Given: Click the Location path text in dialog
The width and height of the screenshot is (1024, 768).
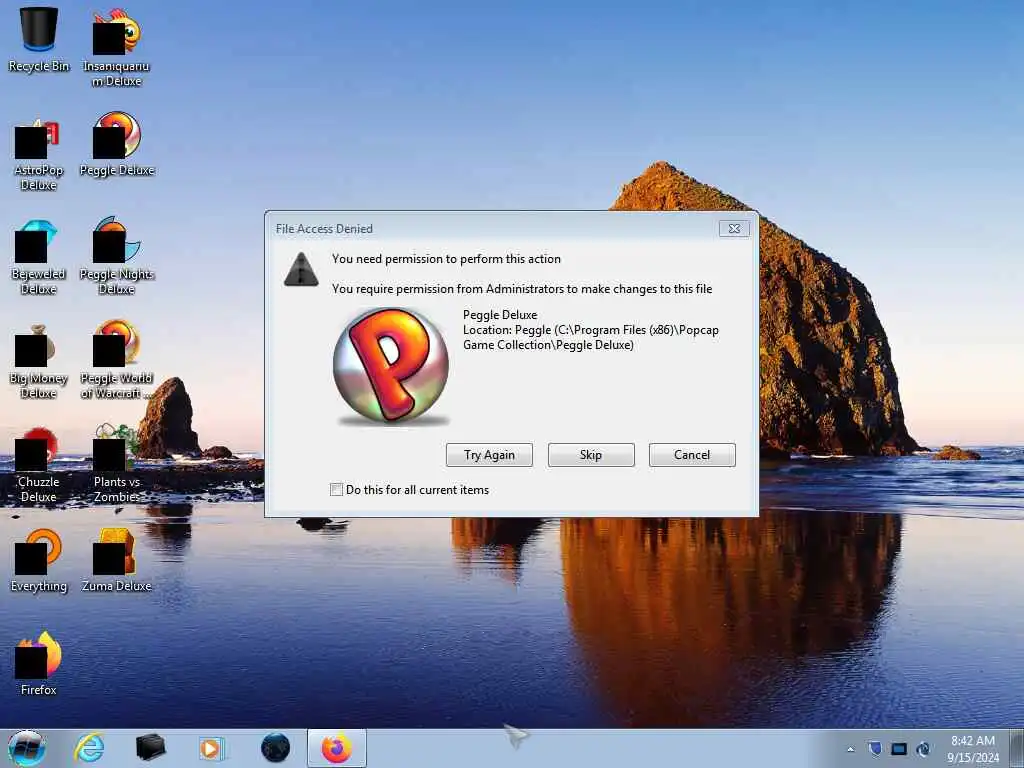Looking at the screenshot, I should tap(591, 338).
